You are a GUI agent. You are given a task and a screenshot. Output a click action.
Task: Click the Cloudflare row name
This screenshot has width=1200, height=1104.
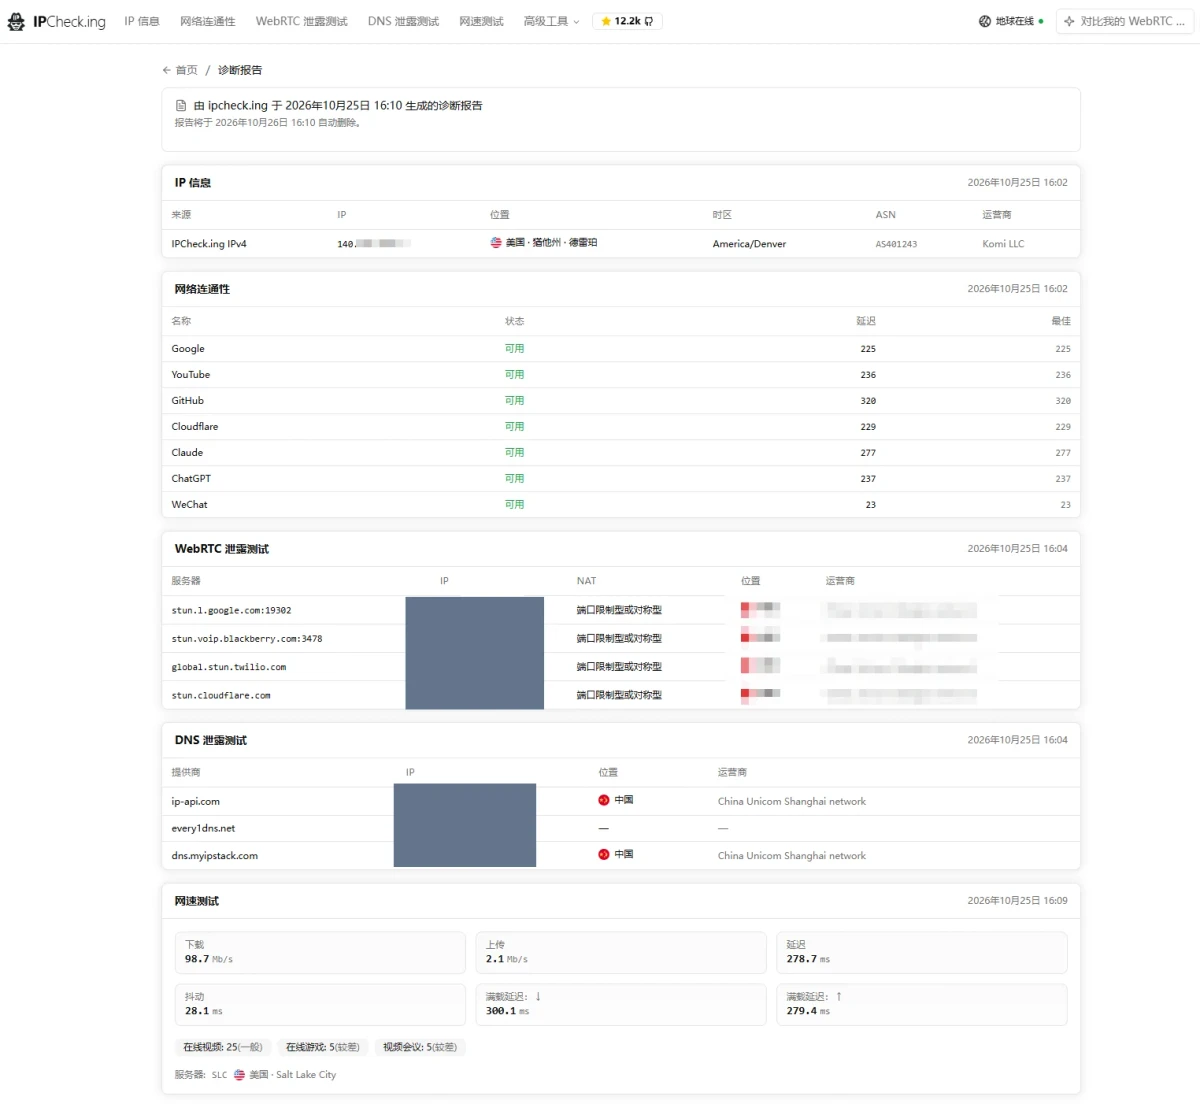coord(195,427)
